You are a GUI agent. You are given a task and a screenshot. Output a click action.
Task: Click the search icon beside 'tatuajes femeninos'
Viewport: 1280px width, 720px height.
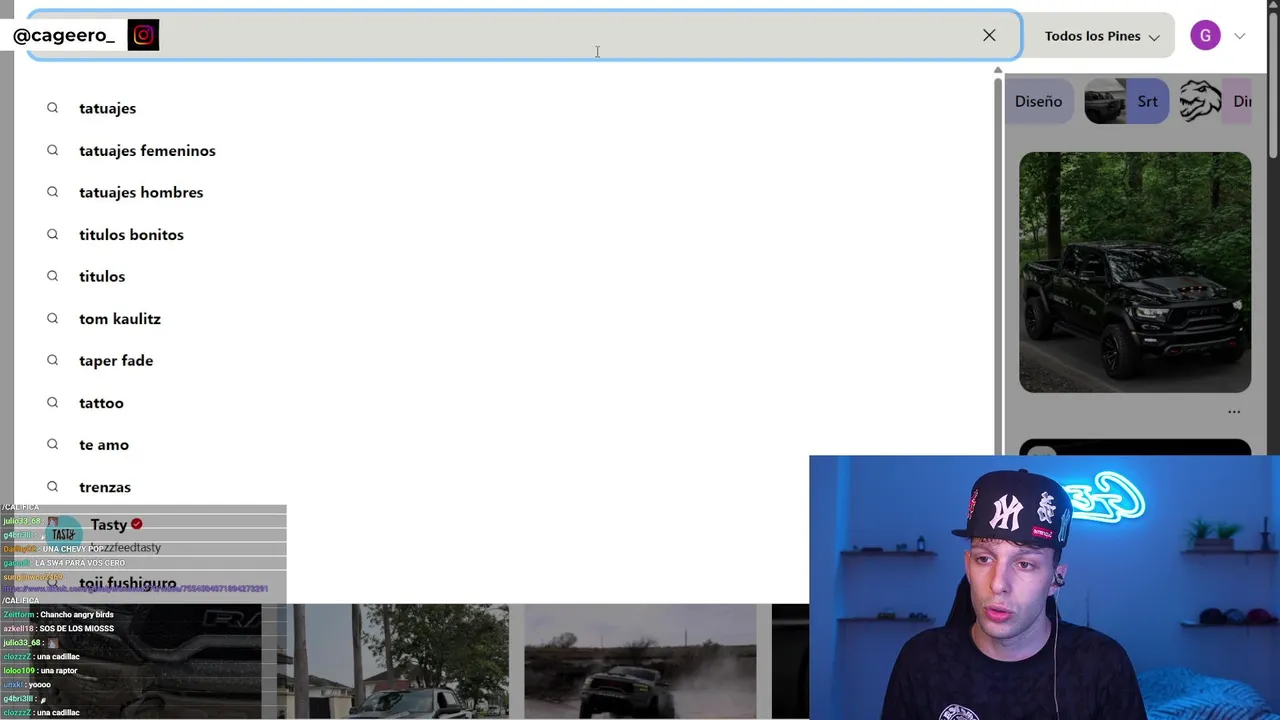click(52, 150)
